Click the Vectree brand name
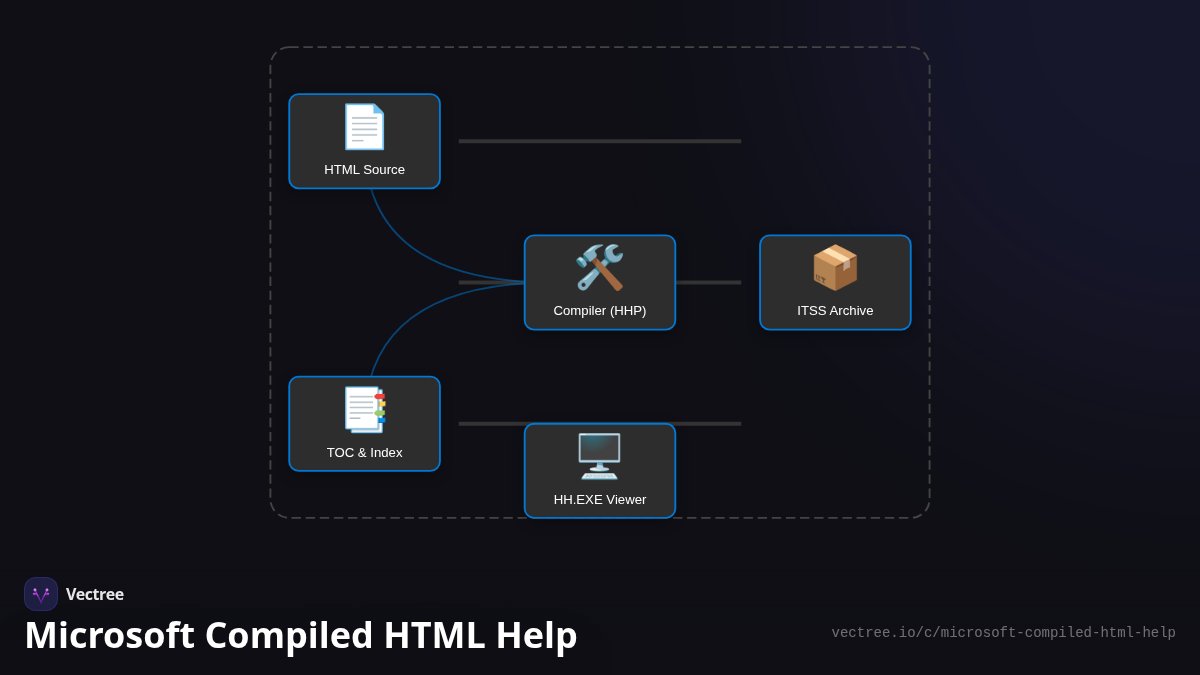The width and height of the screenshot is (1200, 675). pyautogui.click(x=95, y=594)
